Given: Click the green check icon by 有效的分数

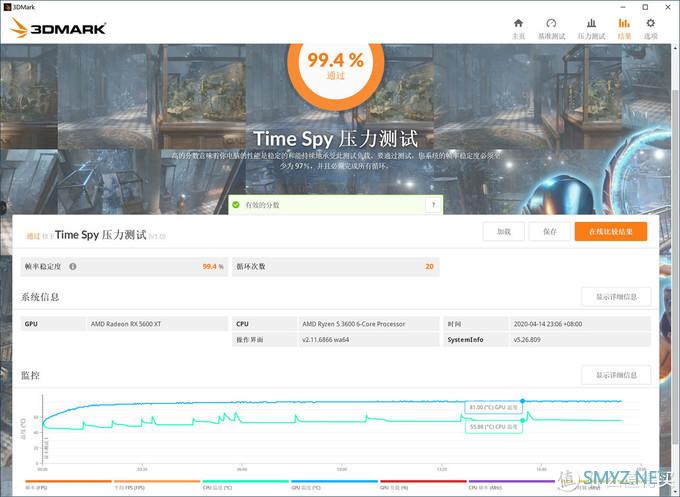Looking at the screenshot, I should [x=236, y=205].
